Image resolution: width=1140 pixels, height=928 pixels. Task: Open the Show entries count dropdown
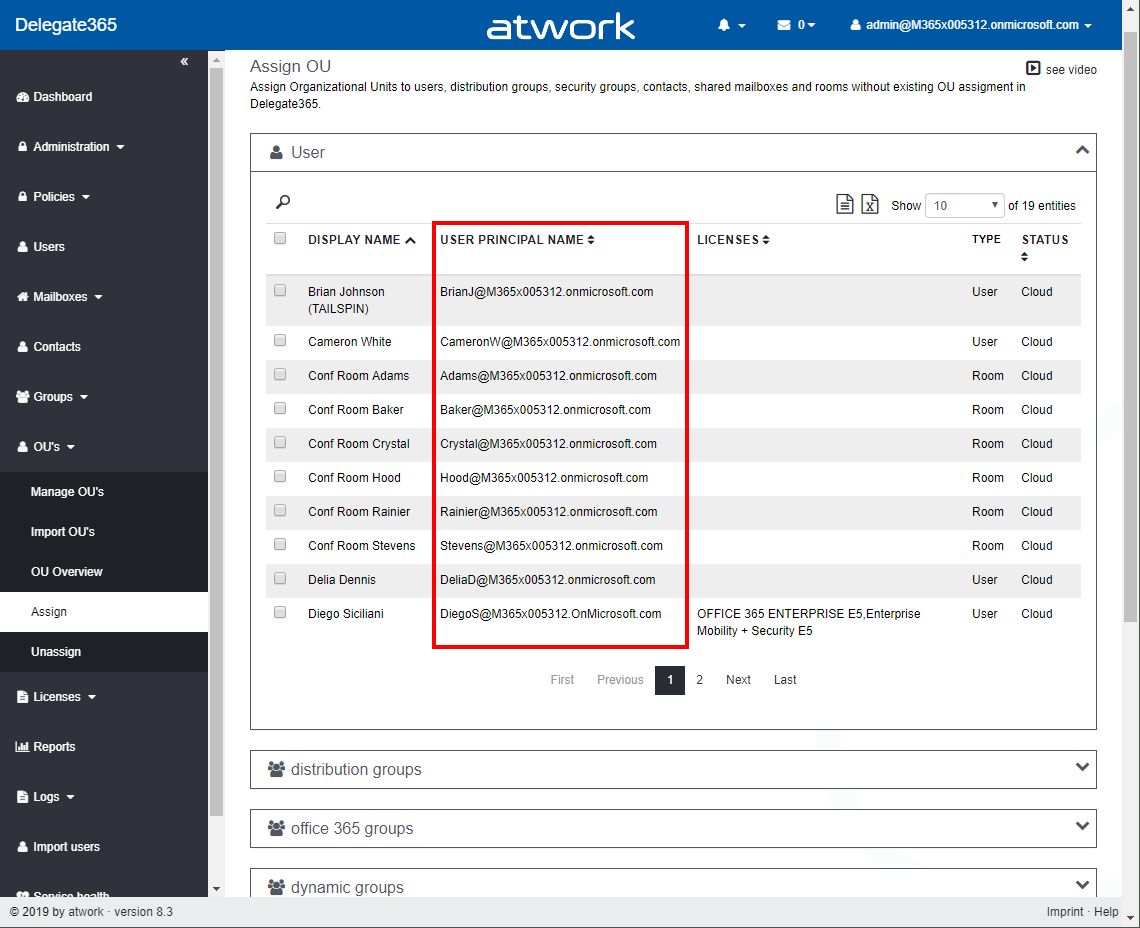point(964,205)
